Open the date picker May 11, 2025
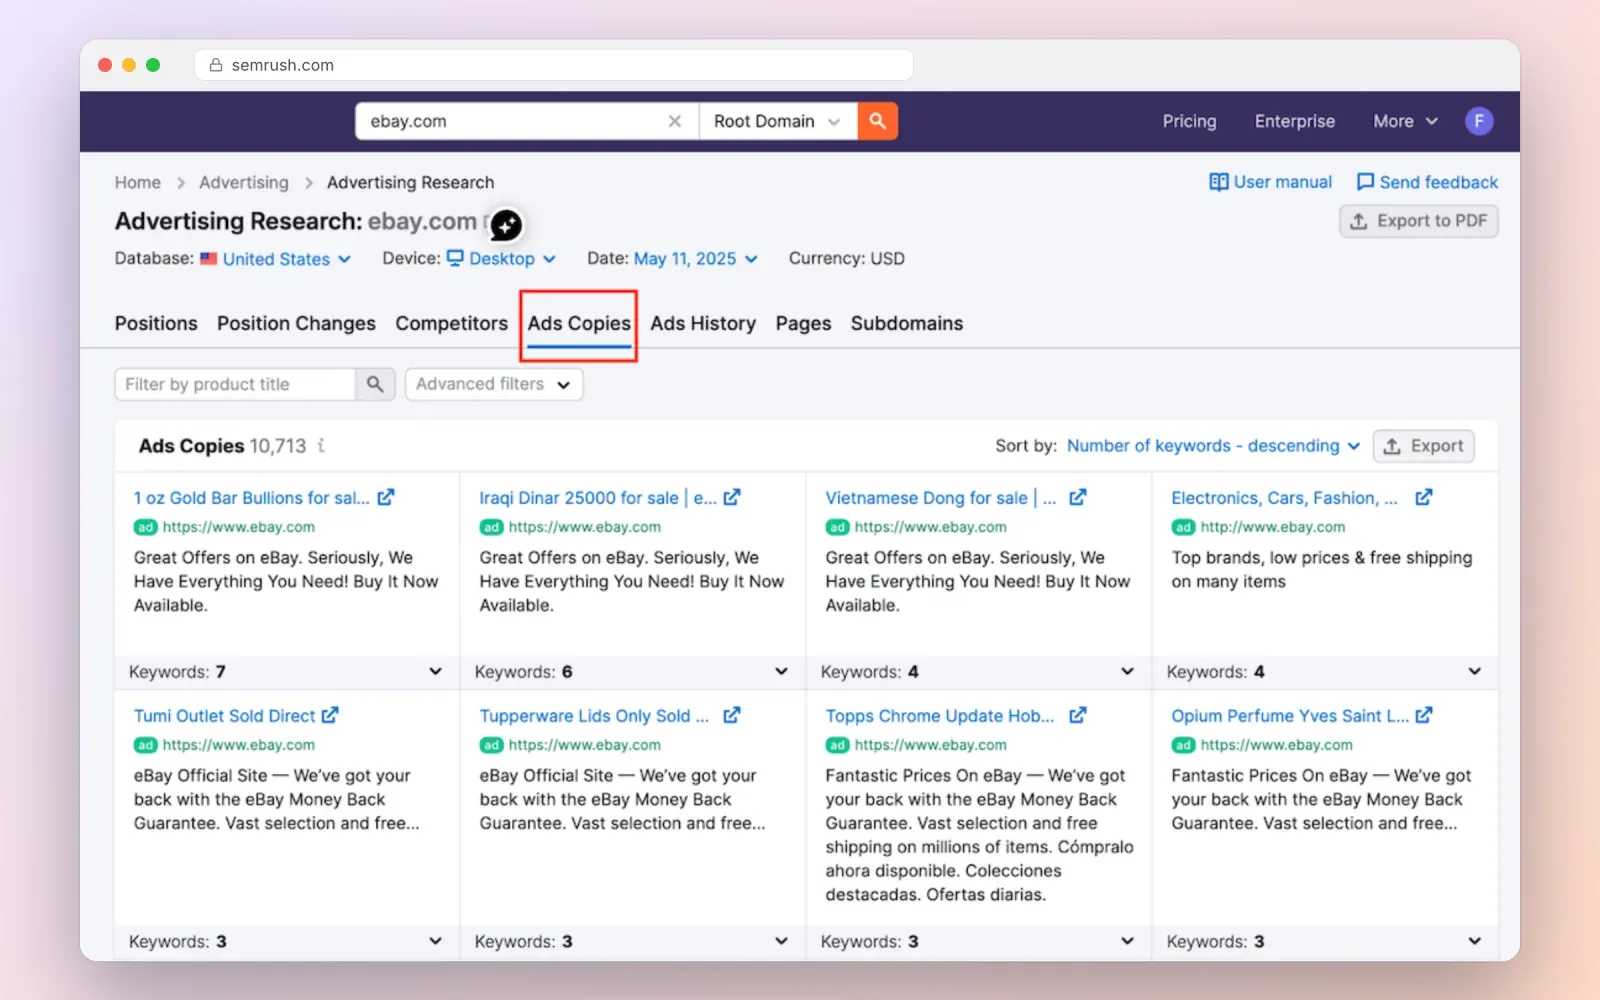 click(696, 259)
